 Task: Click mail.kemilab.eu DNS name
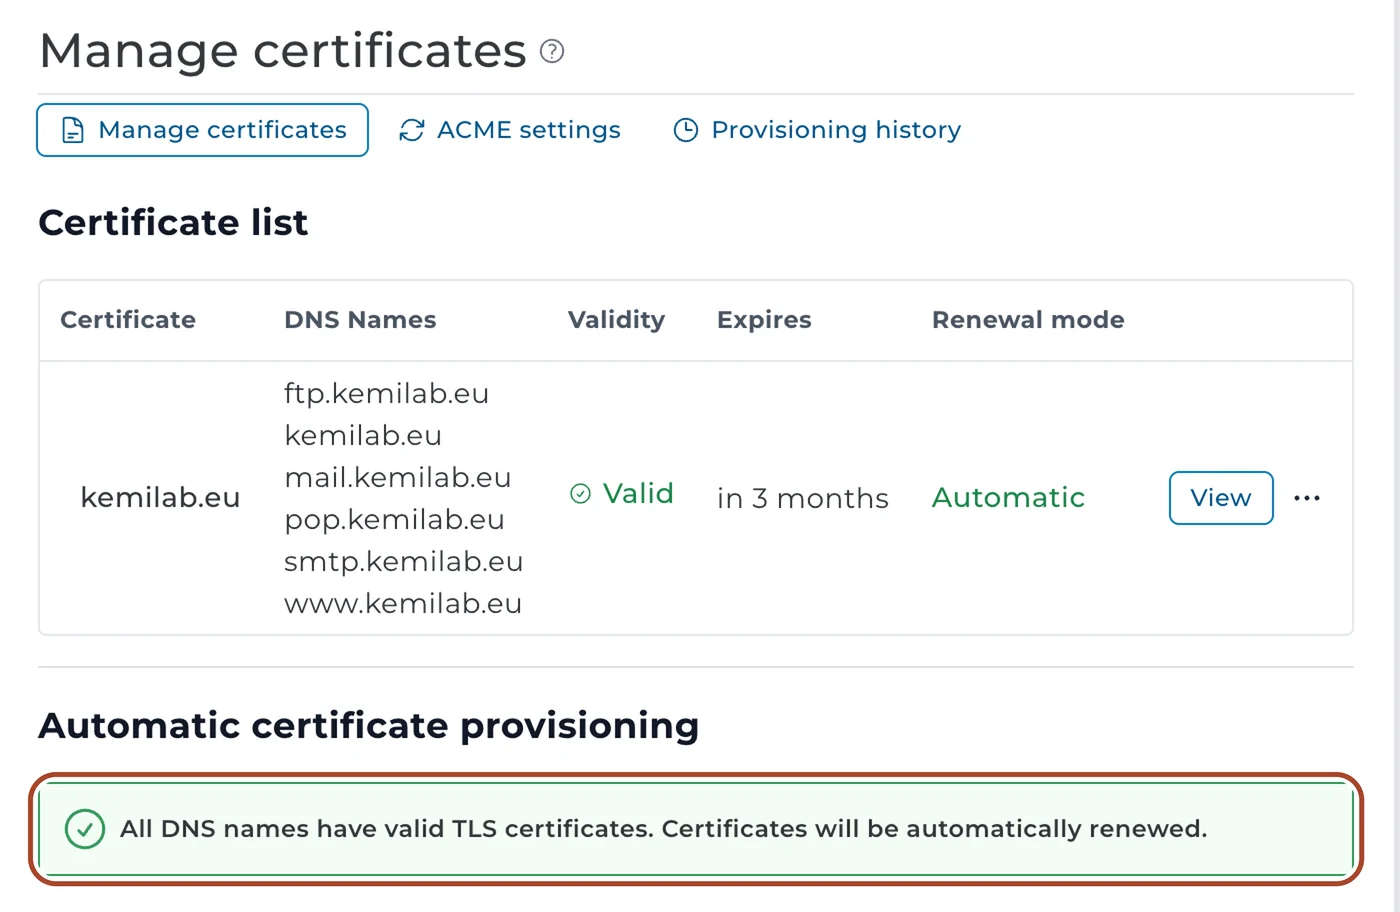click(397, 478)
